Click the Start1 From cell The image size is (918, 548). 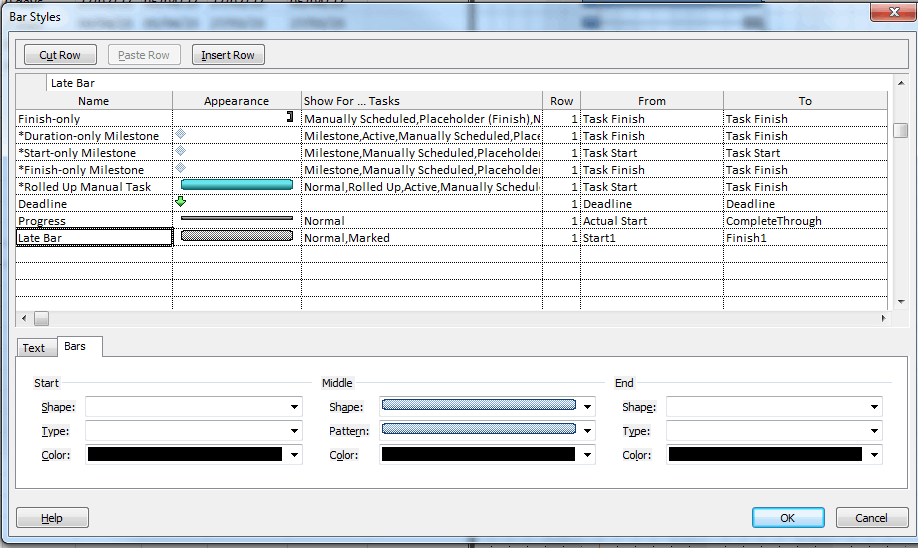point(652,238)
